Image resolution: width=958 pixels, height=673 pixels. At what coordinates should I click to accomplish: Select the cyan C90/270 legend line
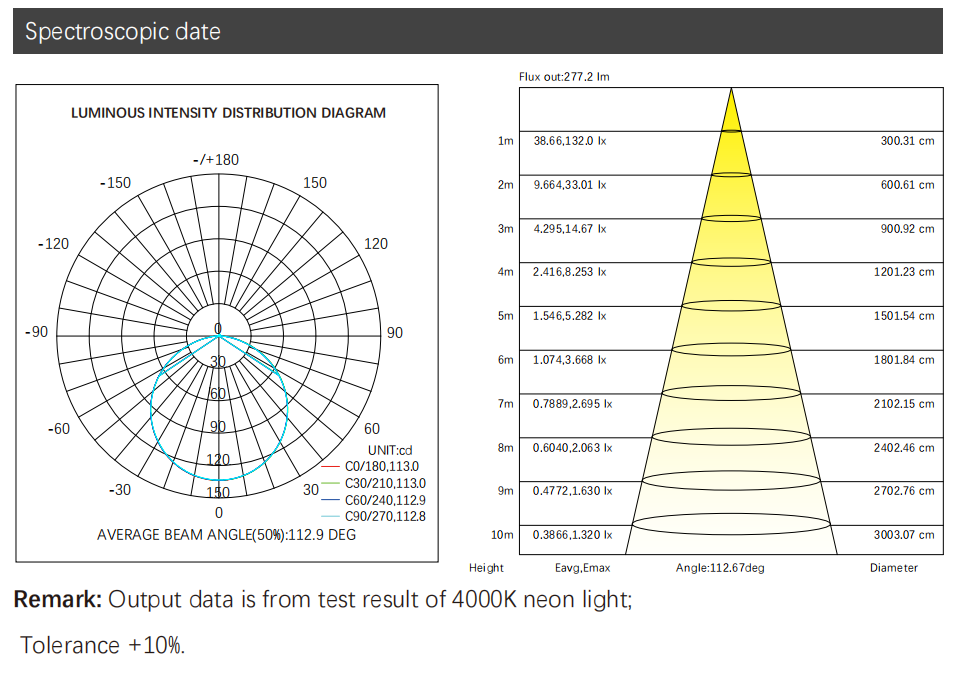[x=331, y=517]
